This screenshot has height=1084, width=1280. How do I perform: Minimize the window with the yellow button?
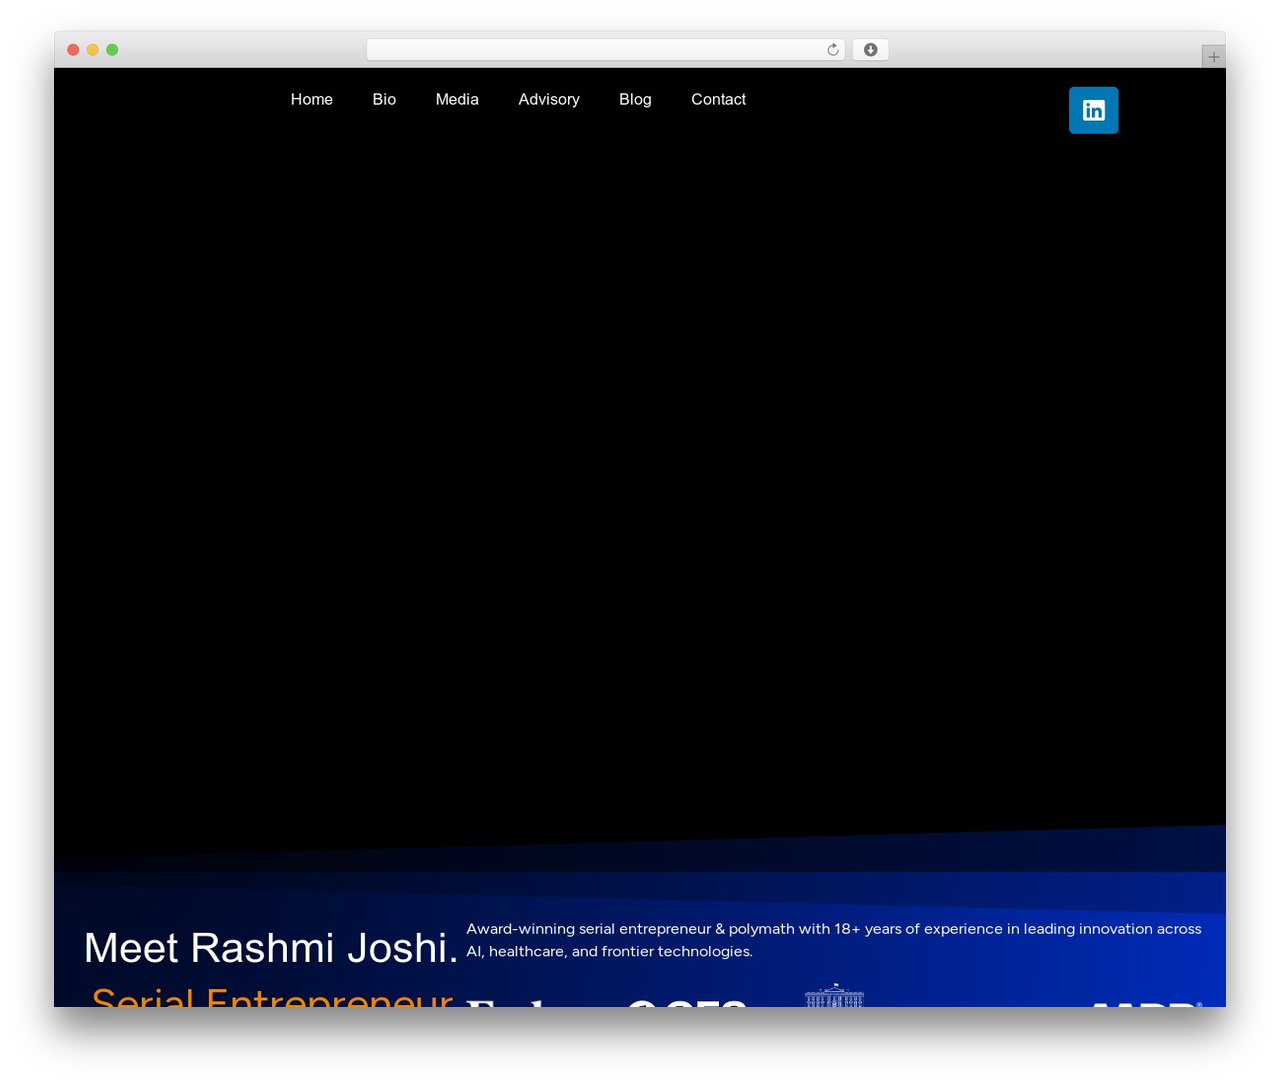[92, 50]
